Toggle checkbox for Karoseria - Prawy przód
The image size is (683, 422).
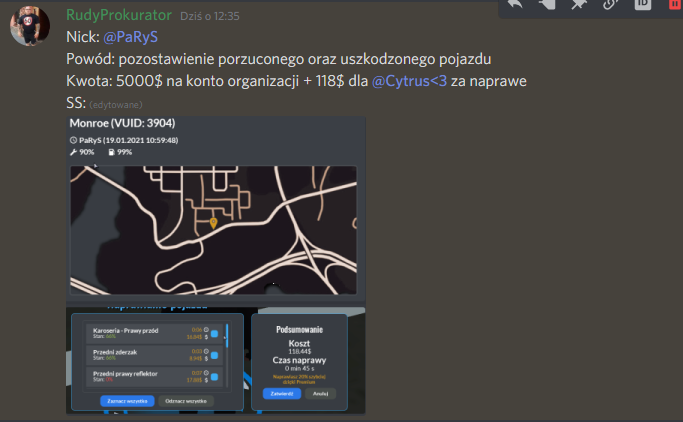(x=214, y=334)
